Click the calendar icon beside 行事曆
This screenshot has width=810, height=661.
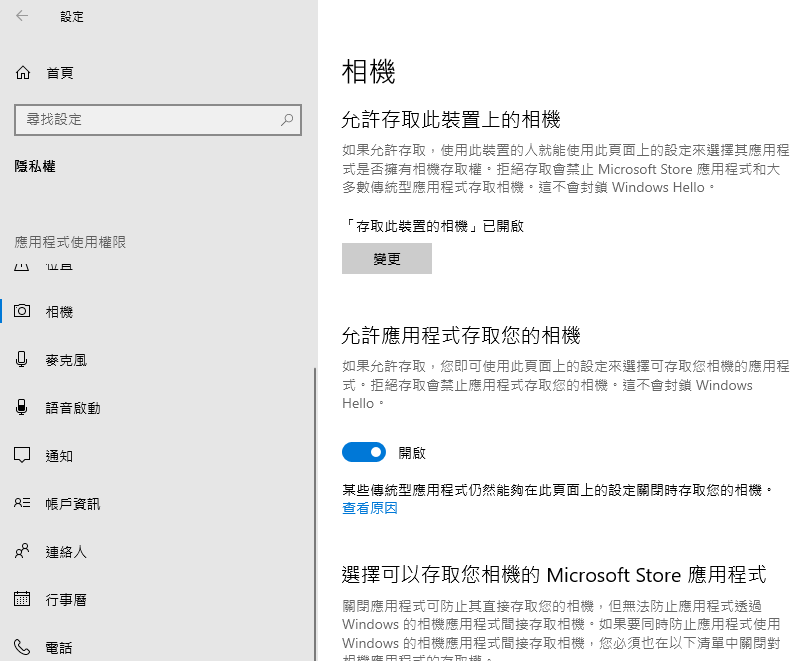pyautogui.click(x=22, y=599)
